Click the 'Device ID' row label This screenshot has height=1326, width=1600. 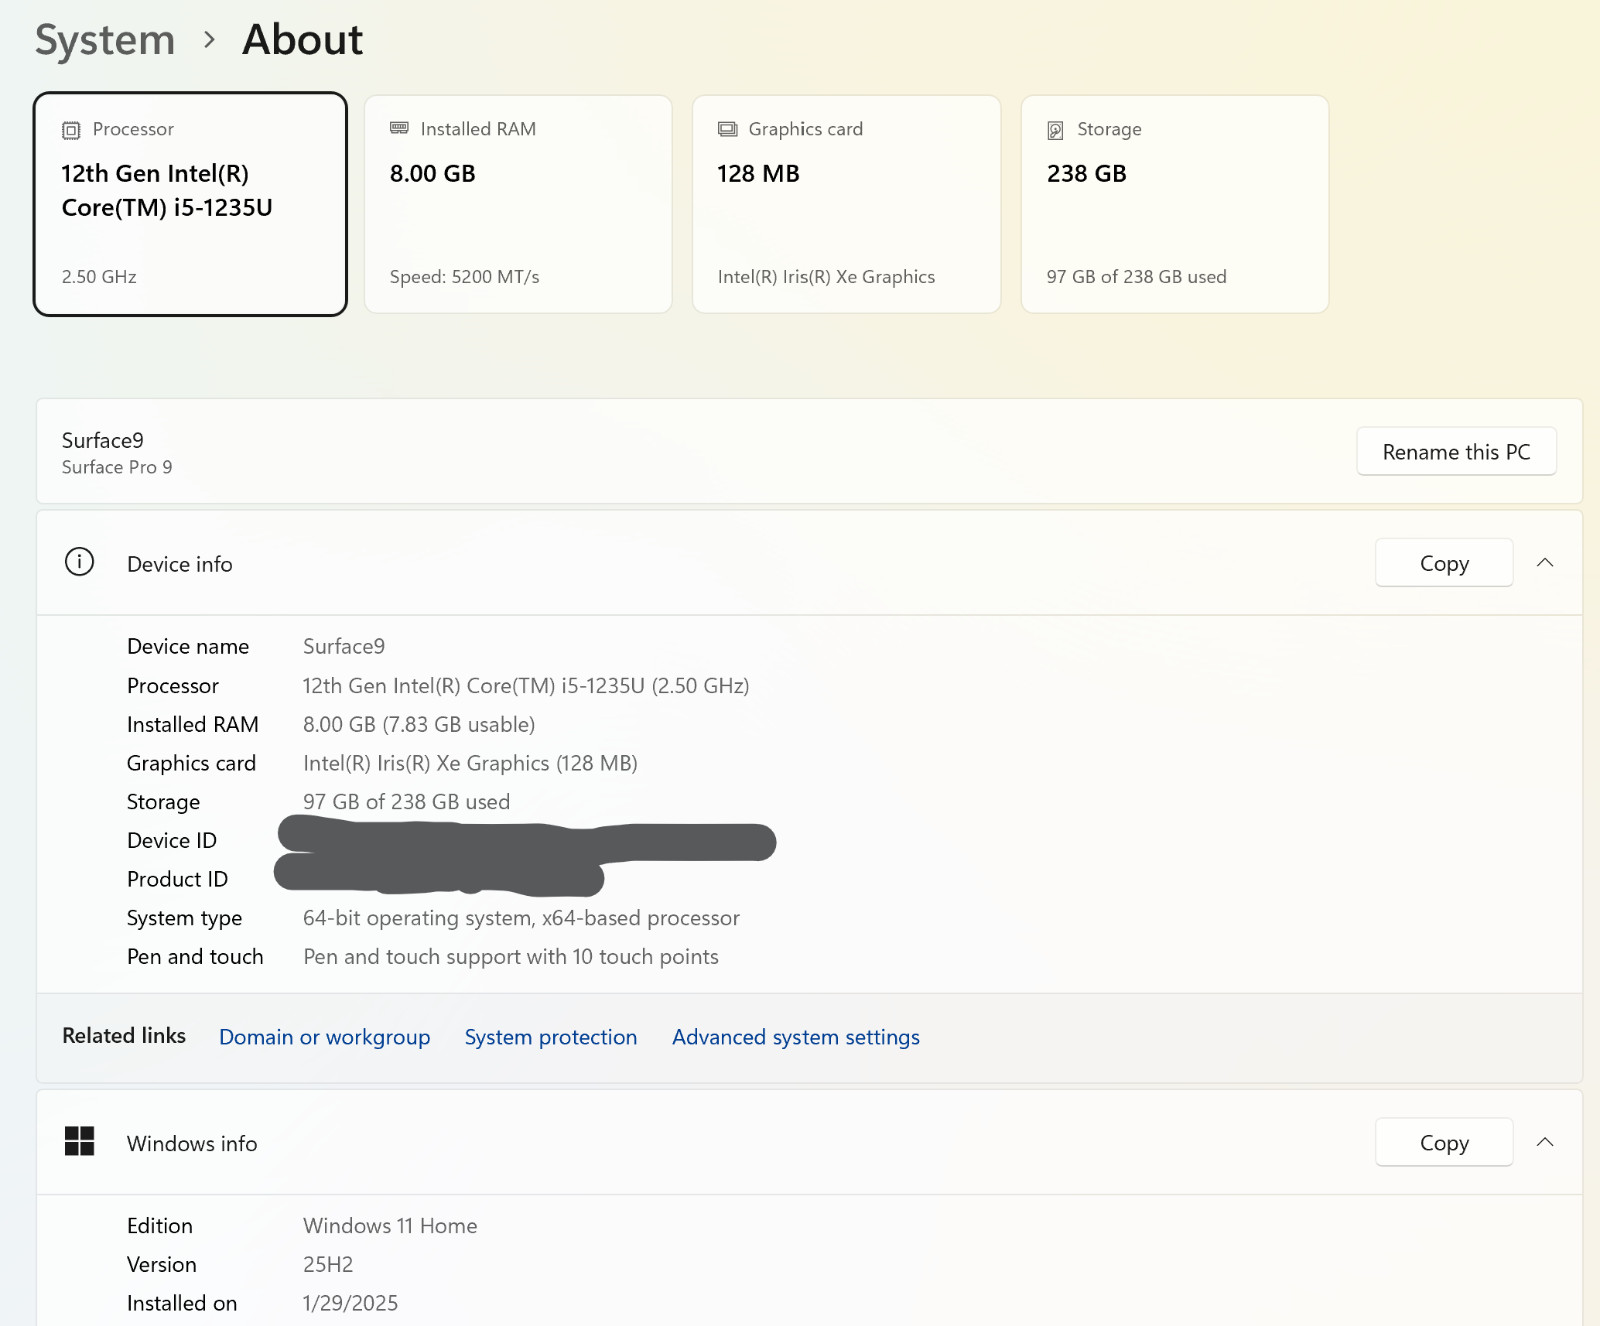click(172, 841)
